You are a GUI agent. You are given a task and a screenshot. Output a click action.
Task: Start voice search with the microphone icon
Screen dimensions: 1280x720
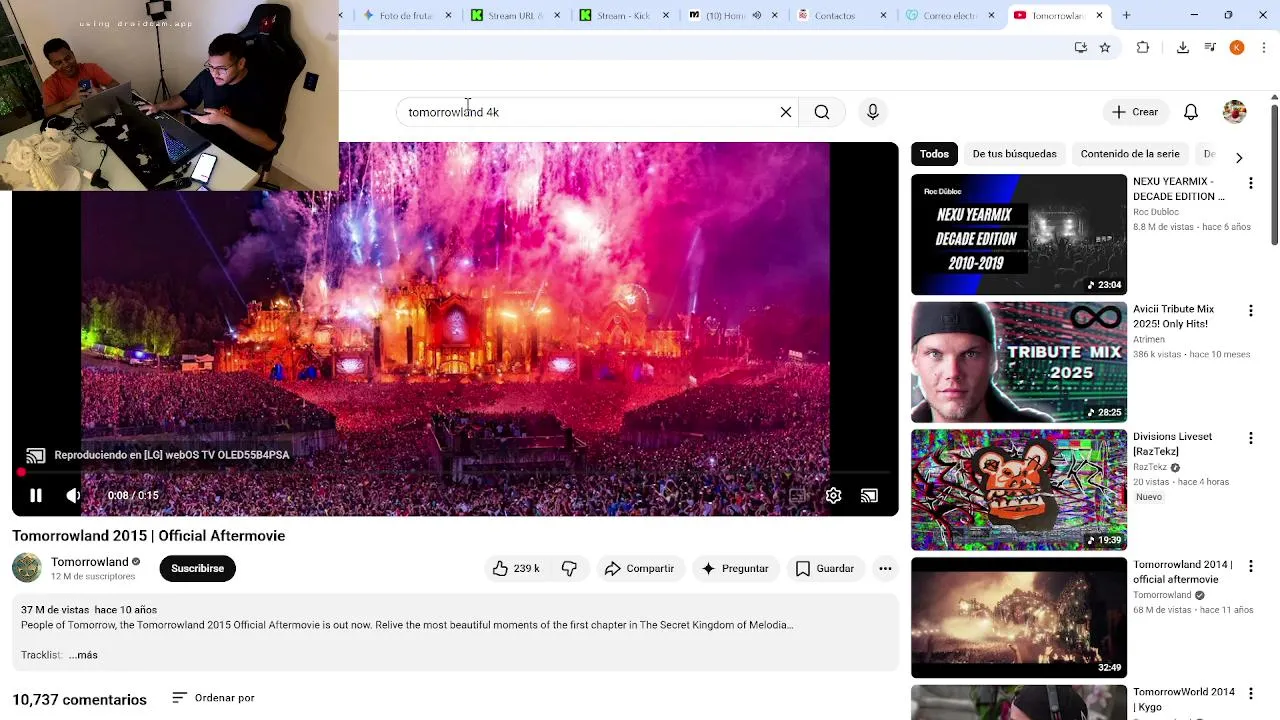(x=873, y=112)
